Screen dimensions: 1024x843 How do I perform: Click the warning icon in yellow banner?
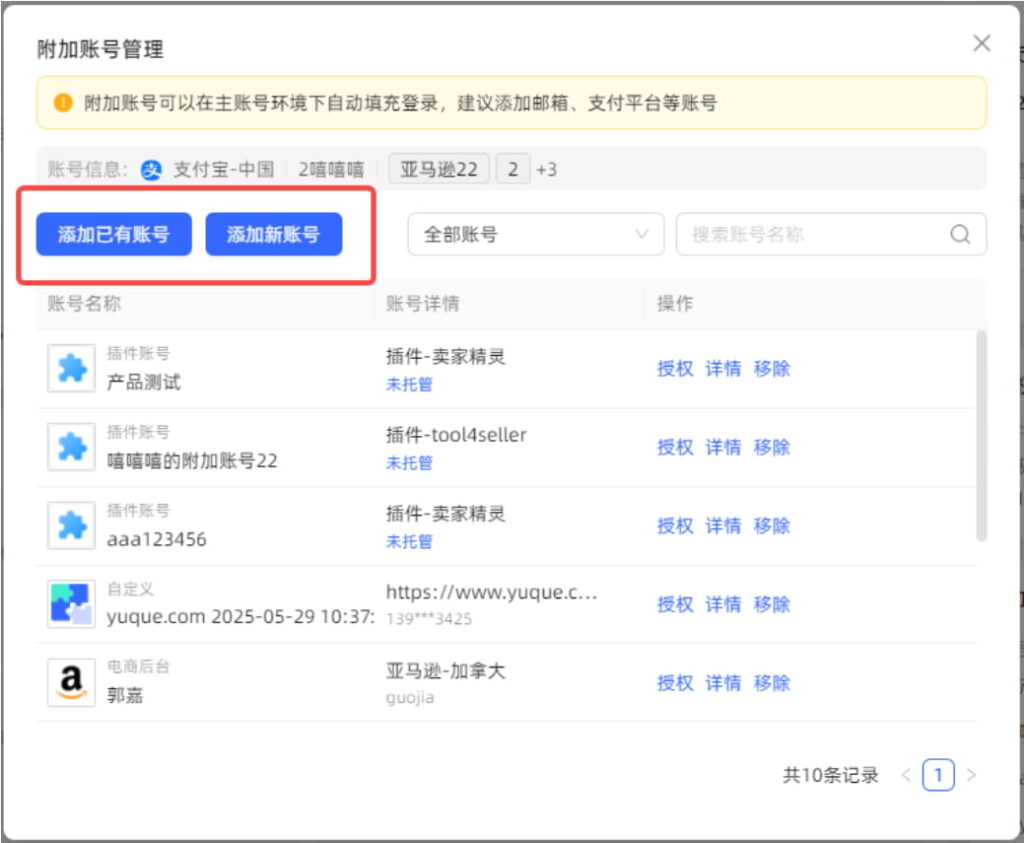[x=64, y=103]
